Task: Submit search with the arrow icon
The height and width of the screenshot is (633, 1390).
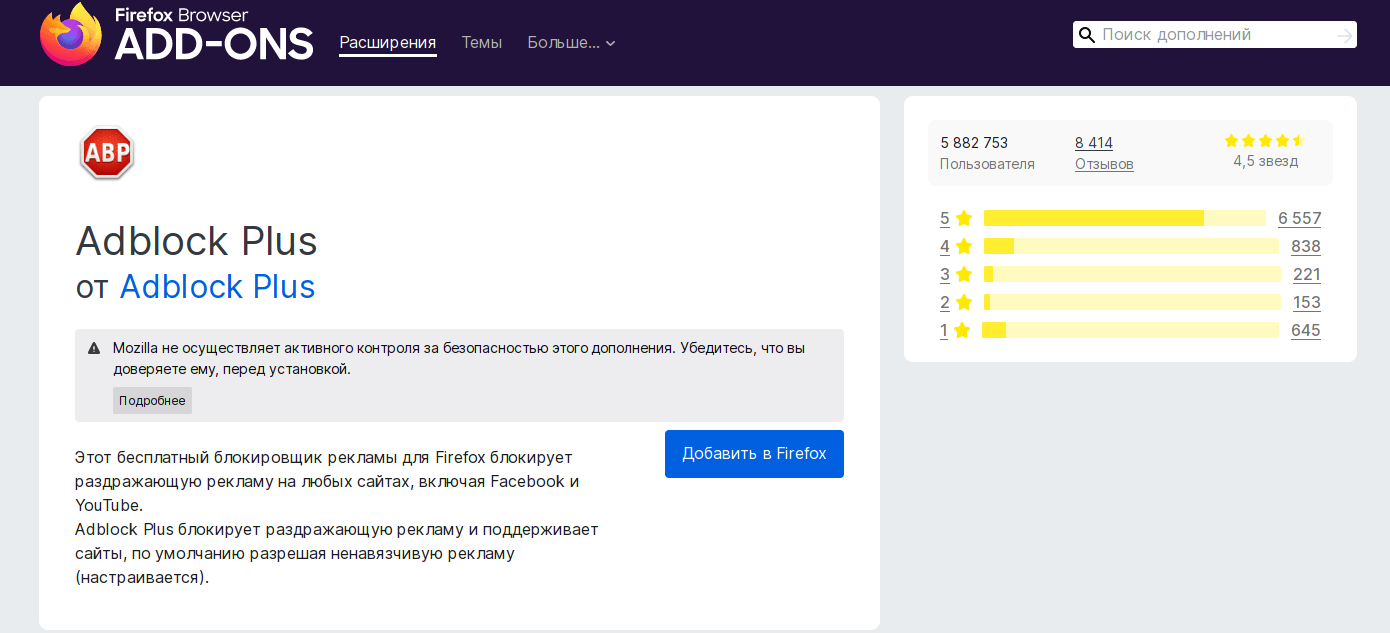Action: [1344, 35]
